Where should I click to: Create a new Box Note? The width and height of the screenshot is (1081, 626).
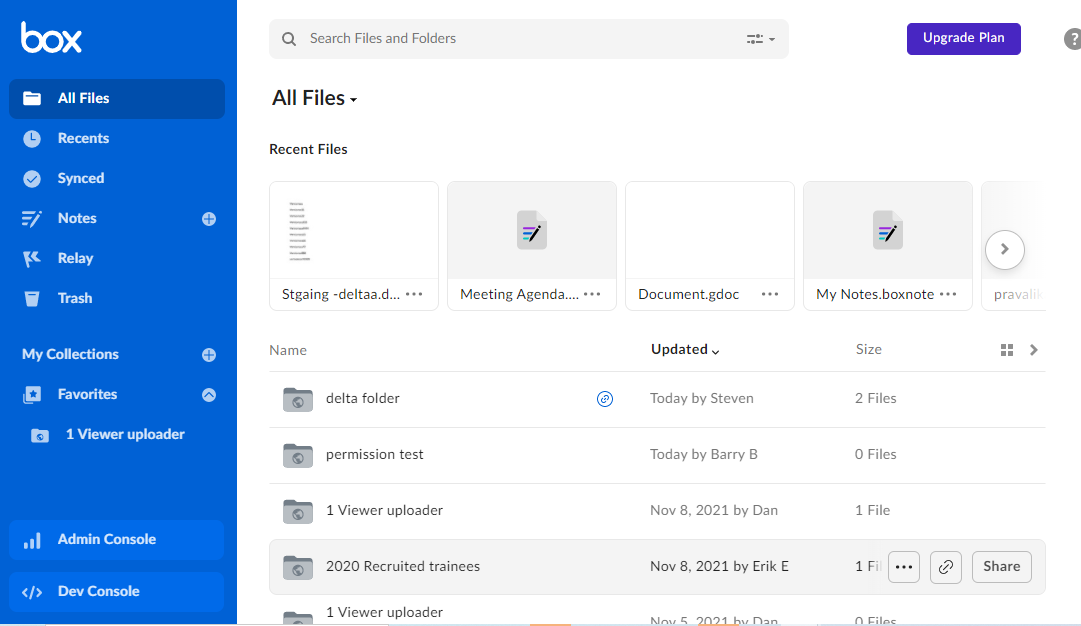point(208,218)
